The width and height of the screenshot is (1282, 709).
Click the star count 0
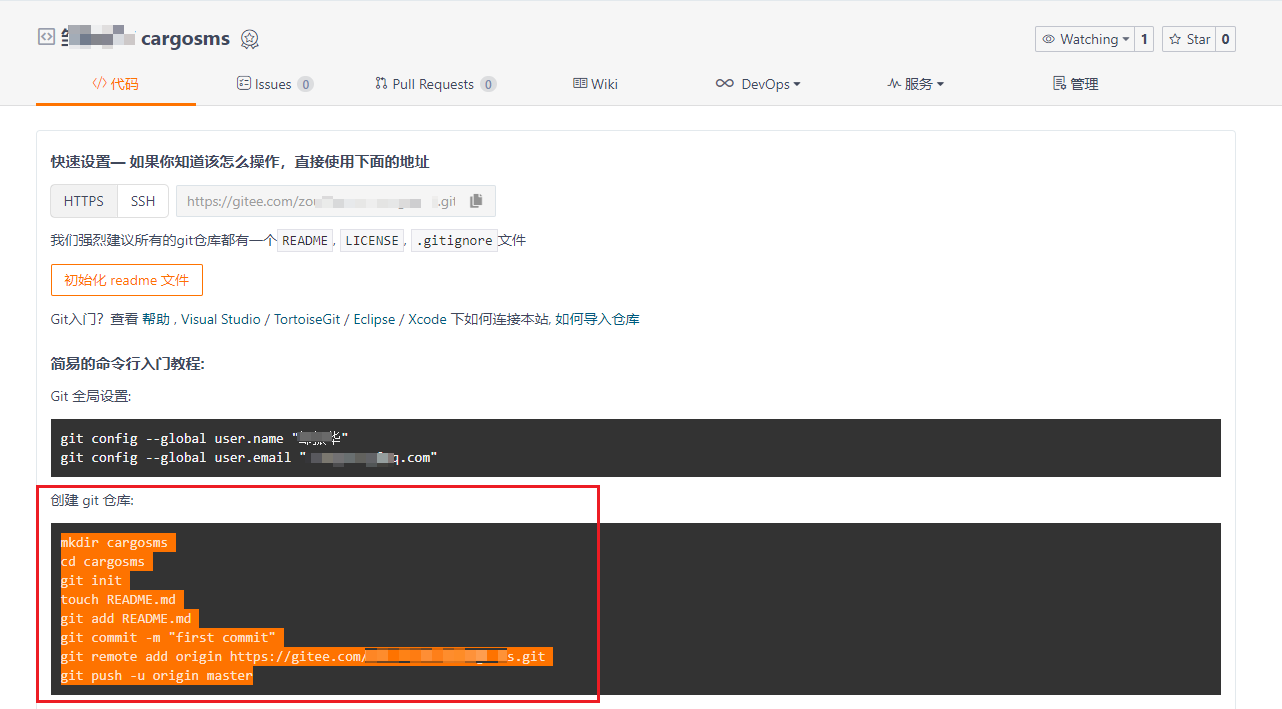tap(1226, 39)
